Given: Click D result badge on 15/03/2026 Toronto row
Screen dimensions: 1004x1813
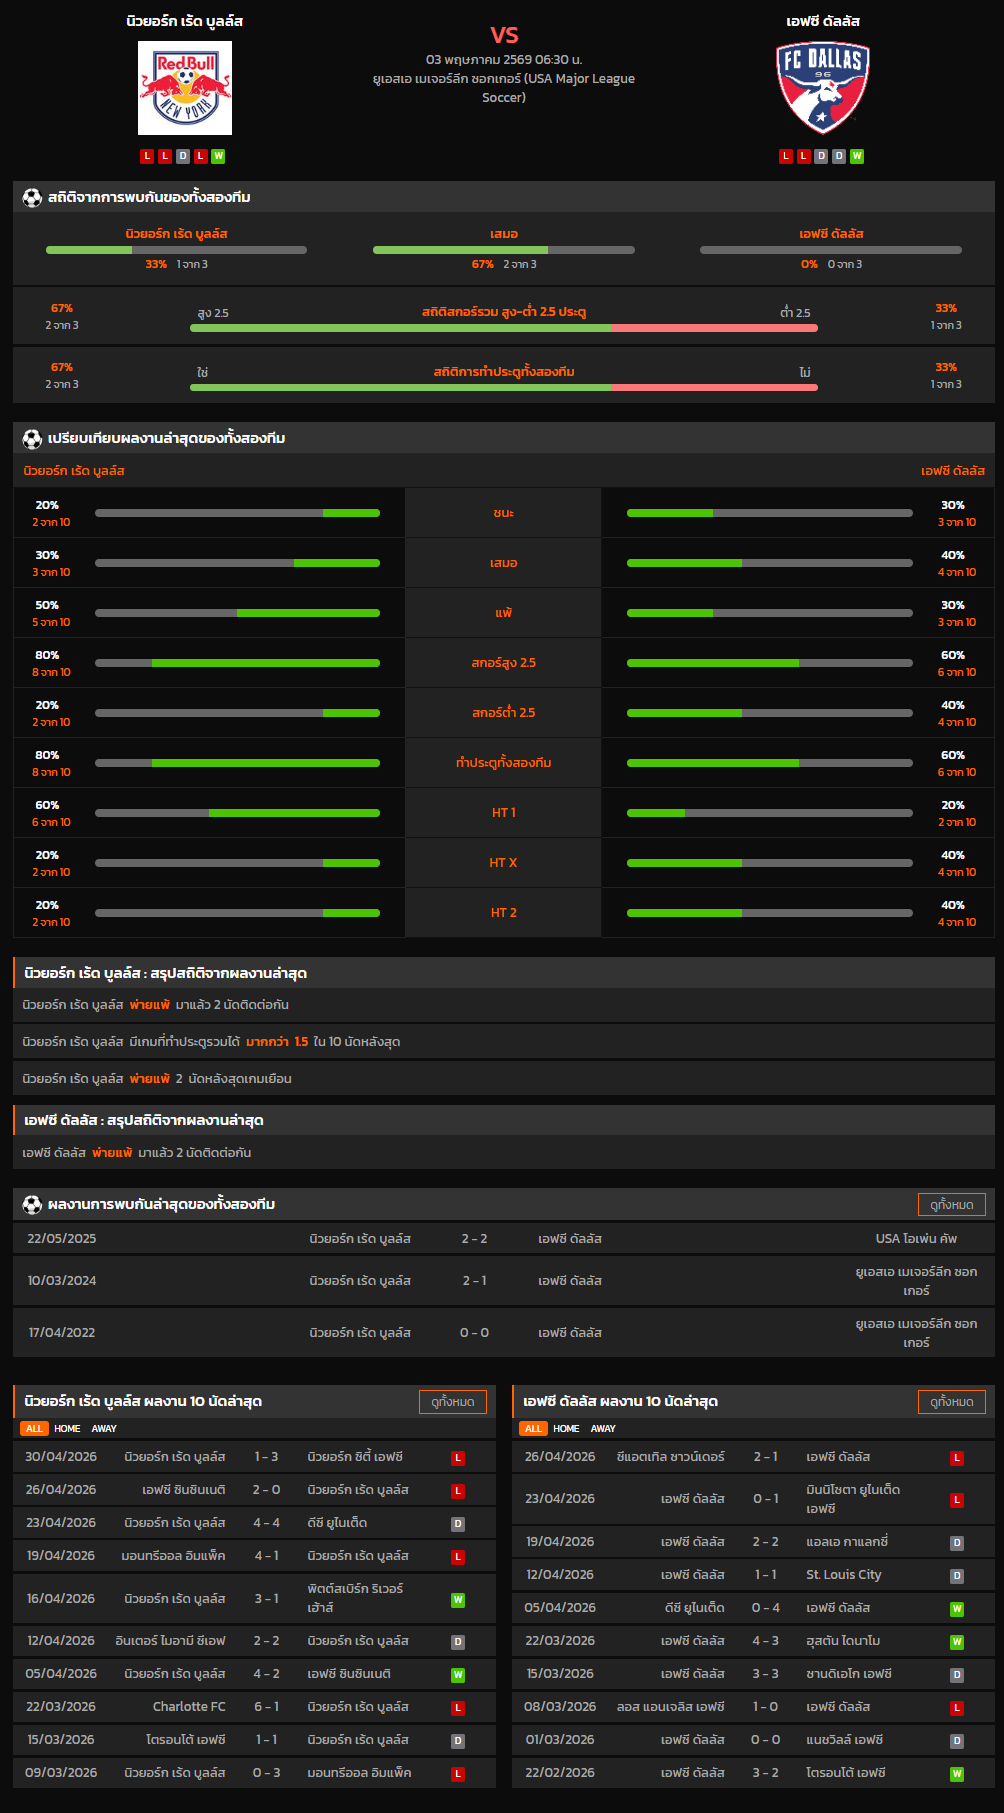Looking at the screenshot, I should click(x=458, y=1741).
